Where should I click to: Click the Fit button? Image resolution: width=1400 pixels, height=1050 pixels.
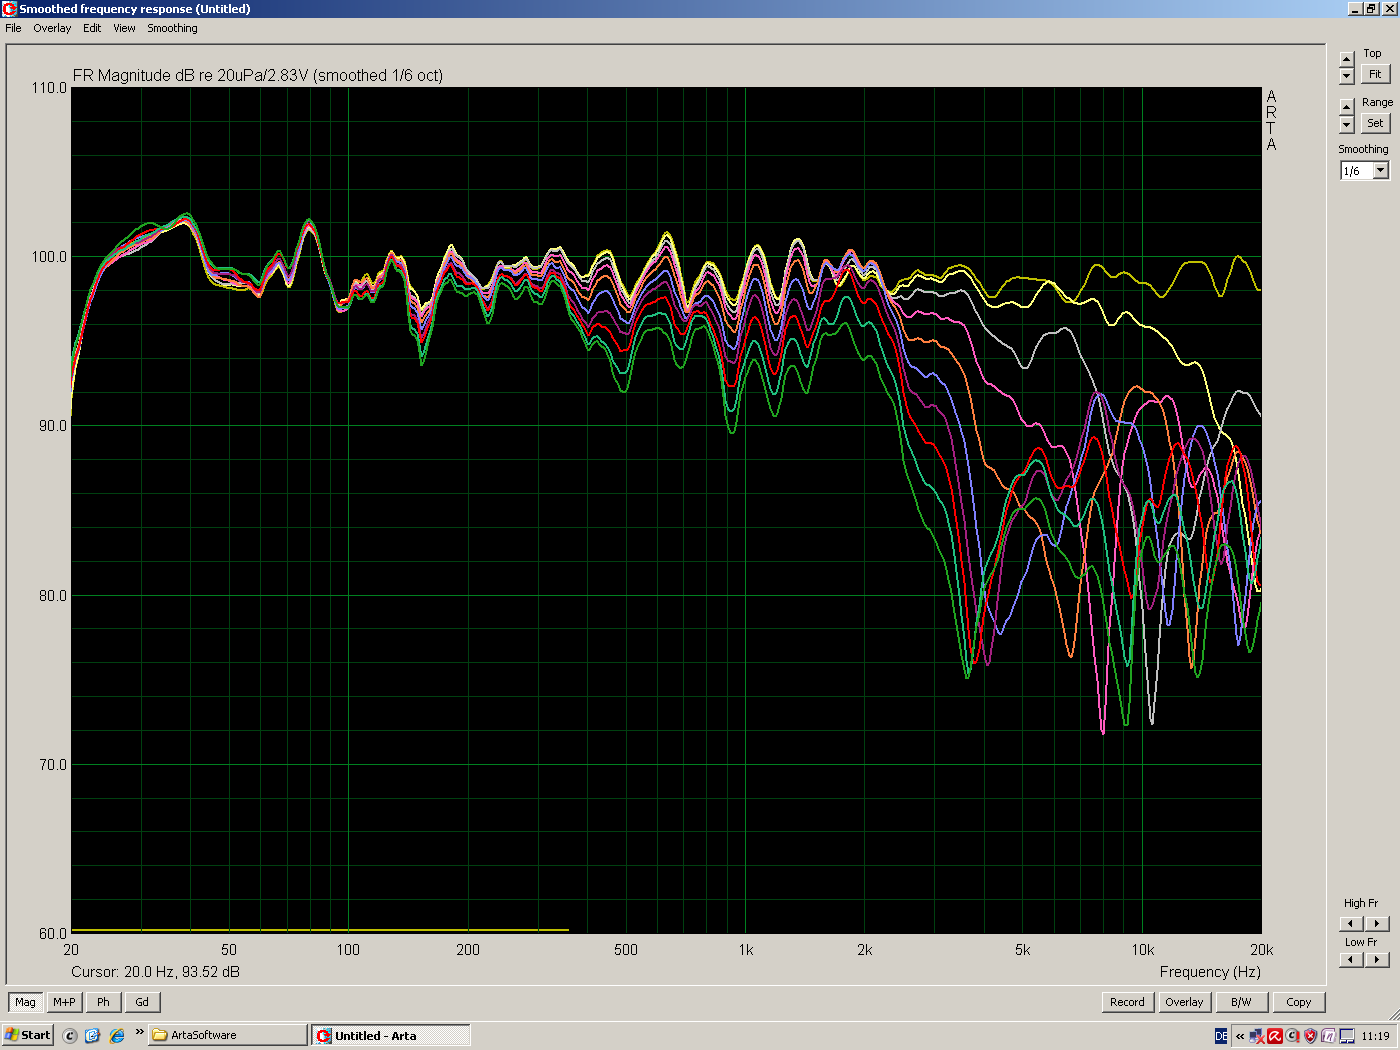click(x=1375, y=75)
